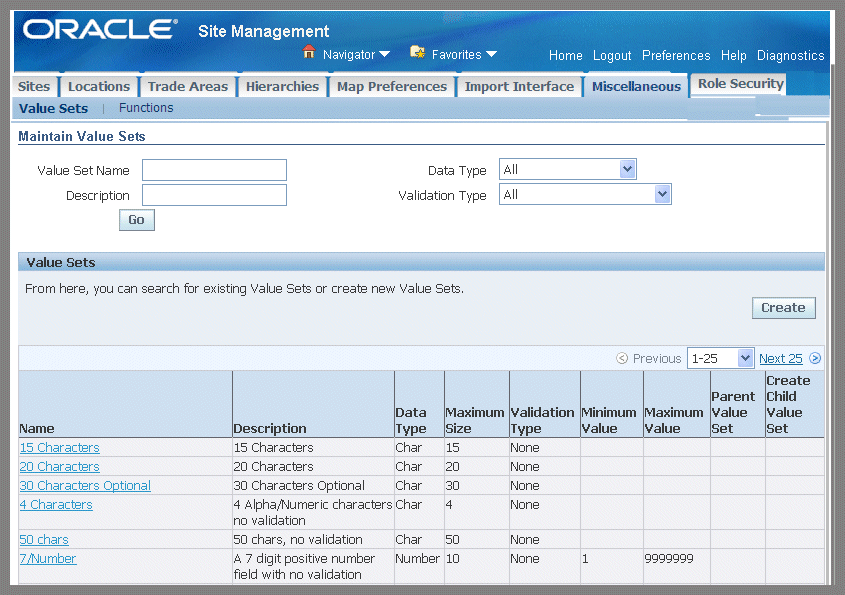Select the Value Sets subtab
The height and width of the screenshot is (595, 845).
[53, 108]
